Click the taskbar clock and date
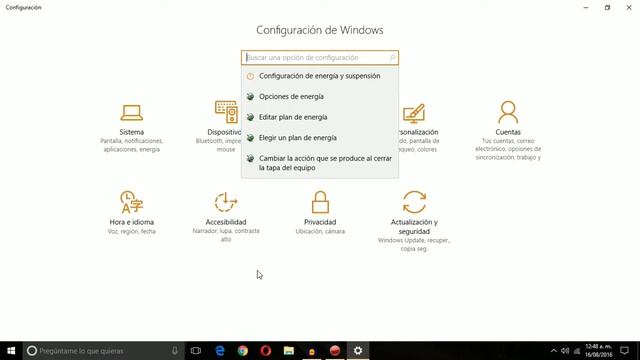This screenshot has height=360, width=640. pos(599,351)
